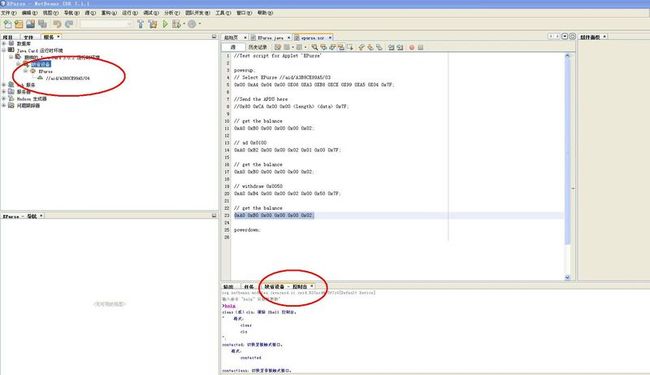Click the Shift Line Left editor icon
The width and height of the screenshot is (650, 375).
(391, 47)
